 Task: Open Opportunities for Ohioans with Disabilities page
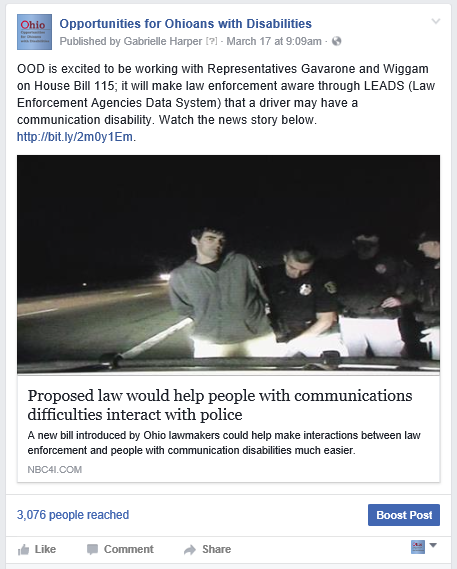185,24
